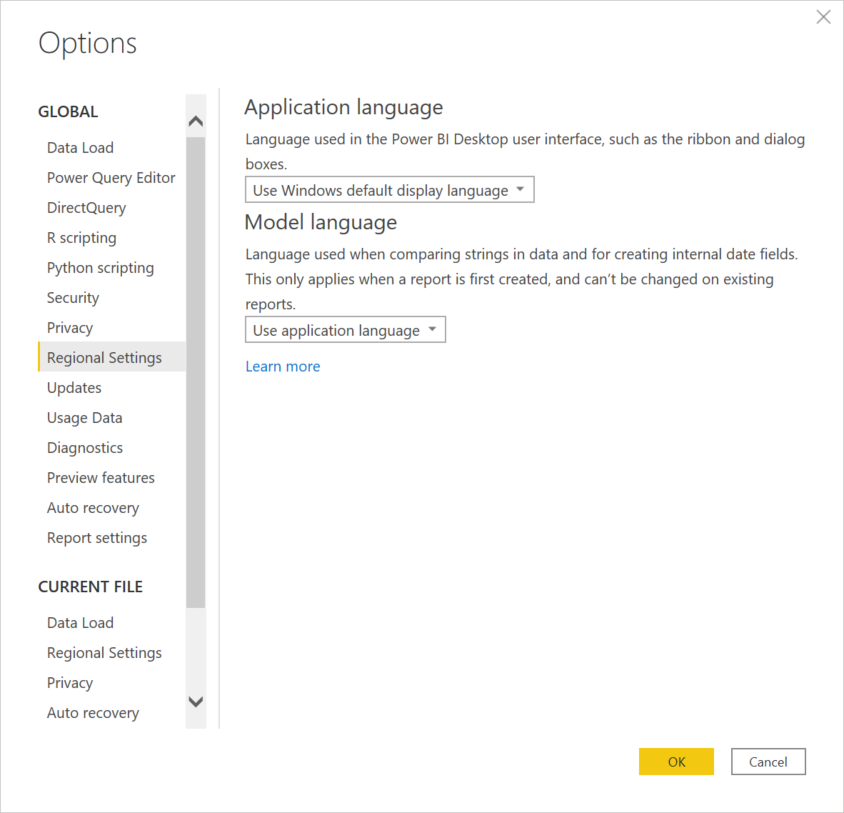Viewport: 844px width, 813px height.
Task: Select Updates in the sidebar
Action: [x=73, y=387]
